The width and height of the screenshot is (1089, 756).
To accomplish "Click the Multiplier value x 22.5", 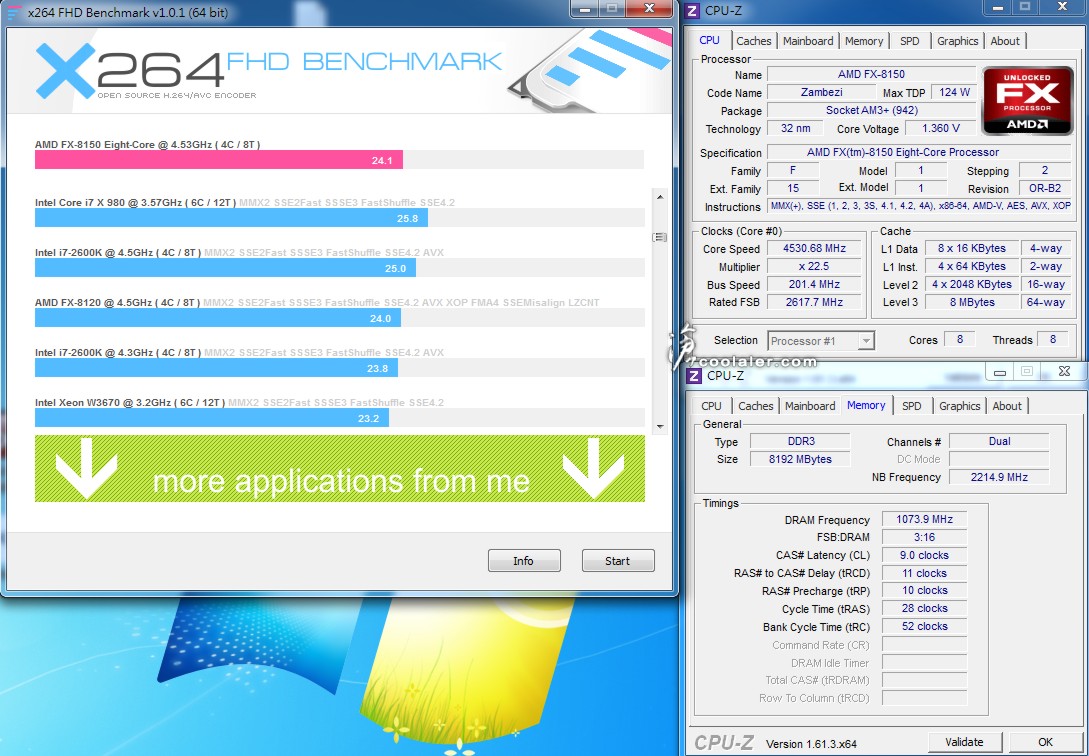I will coord(814,267).
